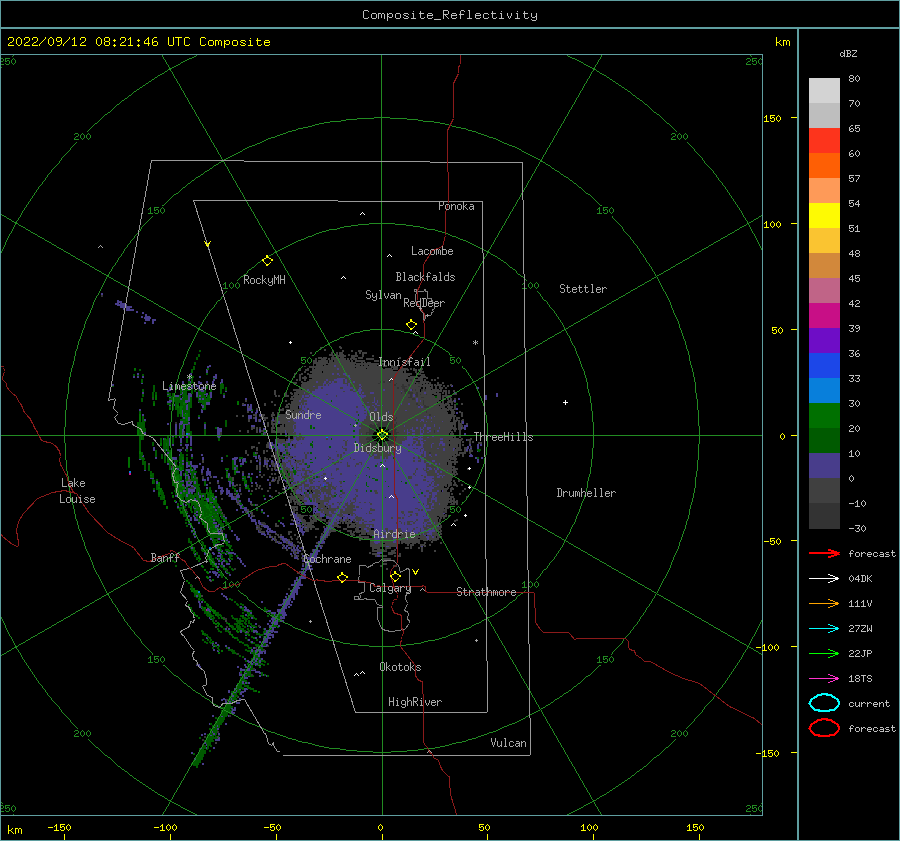This screenshot has width=900, height=841.
Task: Click the 20 dBZ green swatch
Action: click(824, 440)
